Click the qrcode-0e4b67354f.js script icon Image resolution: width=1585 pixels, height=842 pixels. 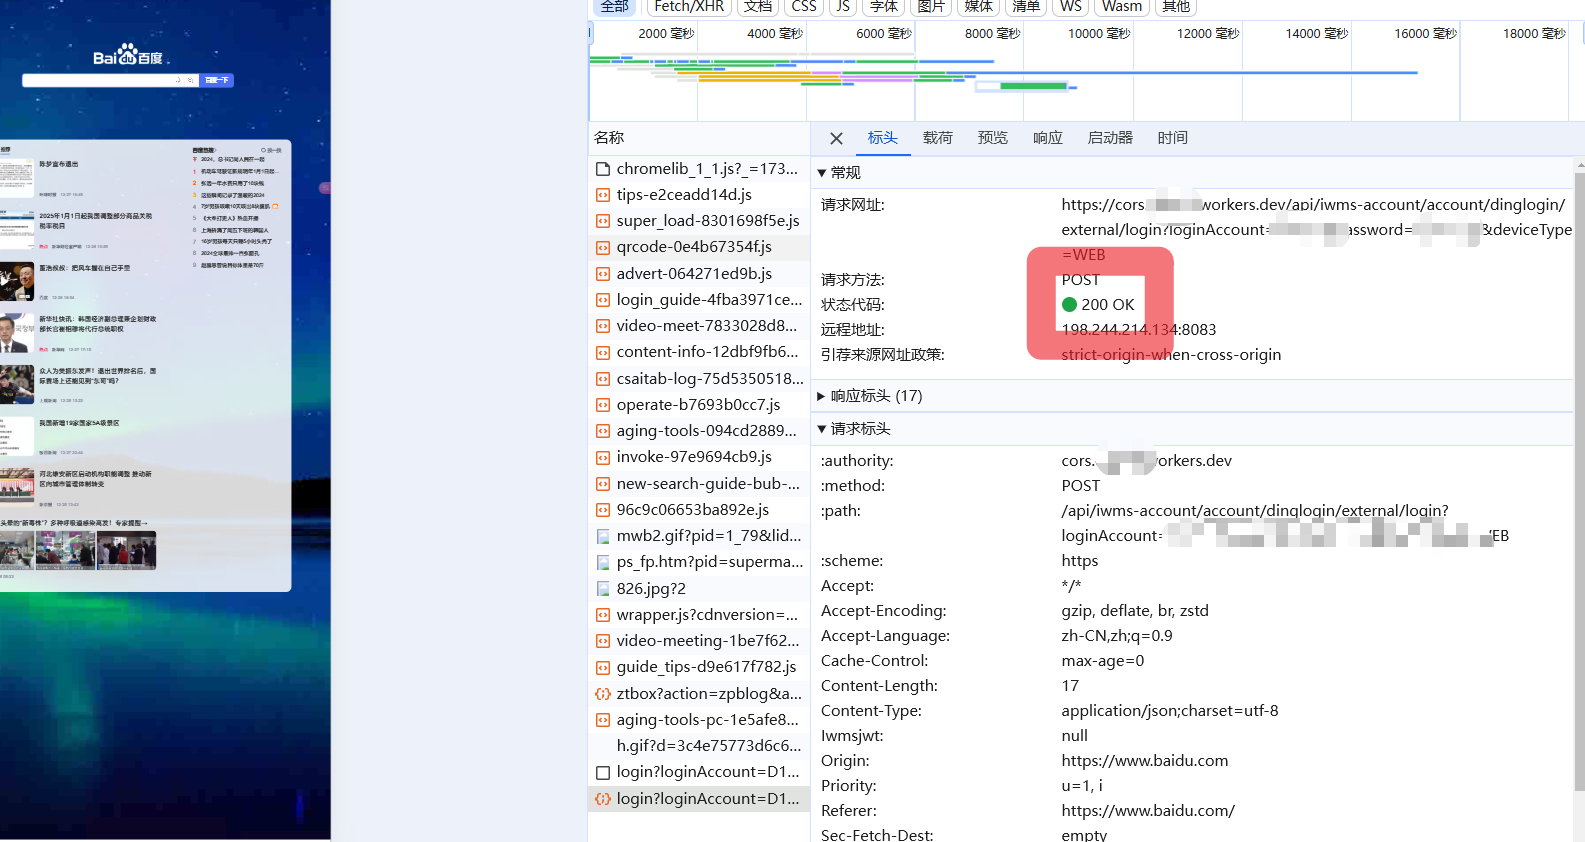point(603,247)
